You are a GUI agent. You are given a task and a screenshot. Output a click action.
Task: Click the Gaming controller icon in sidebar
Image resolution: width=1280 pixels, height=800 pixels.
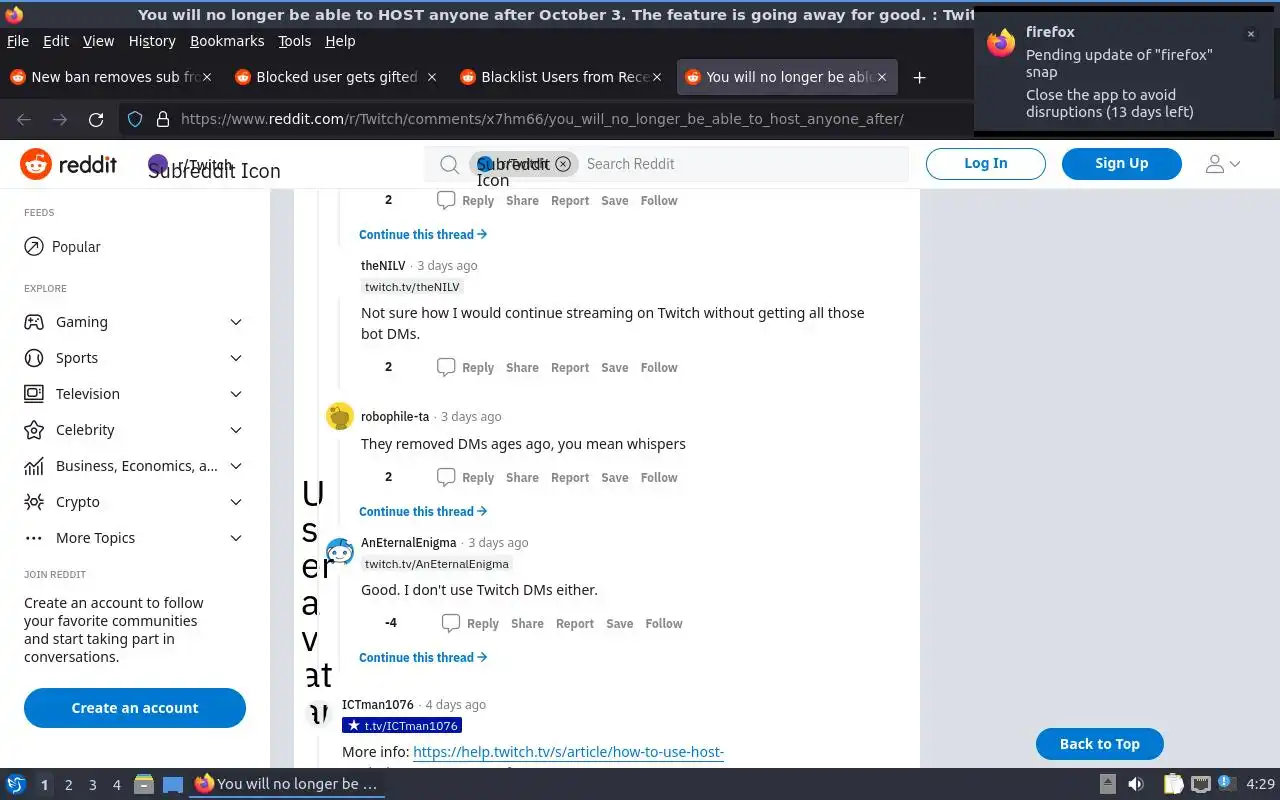[x=34, y=322]
